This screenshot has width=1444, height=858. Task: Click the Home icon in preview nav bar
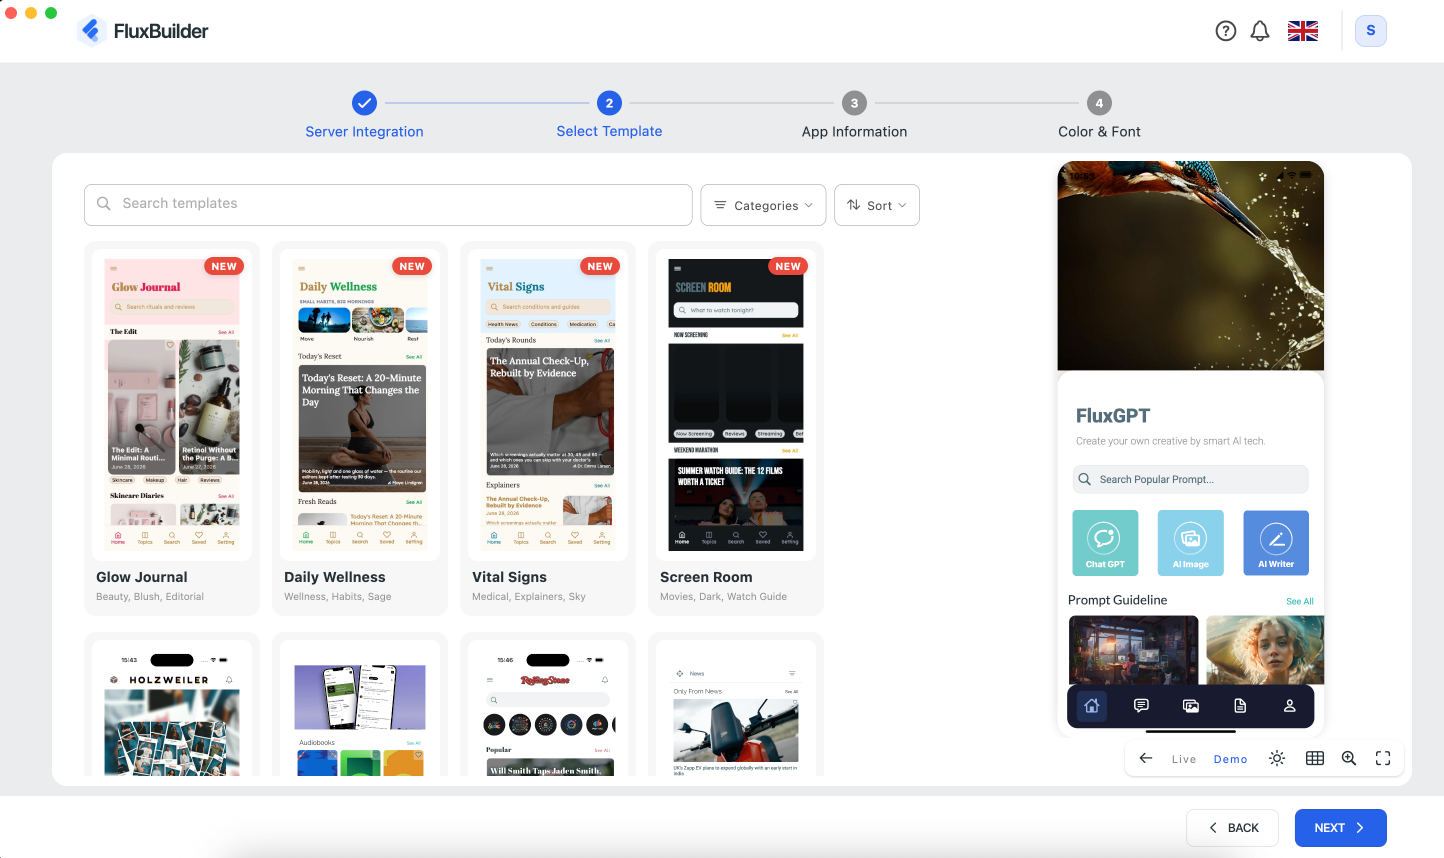click(x=1092, y=706)
